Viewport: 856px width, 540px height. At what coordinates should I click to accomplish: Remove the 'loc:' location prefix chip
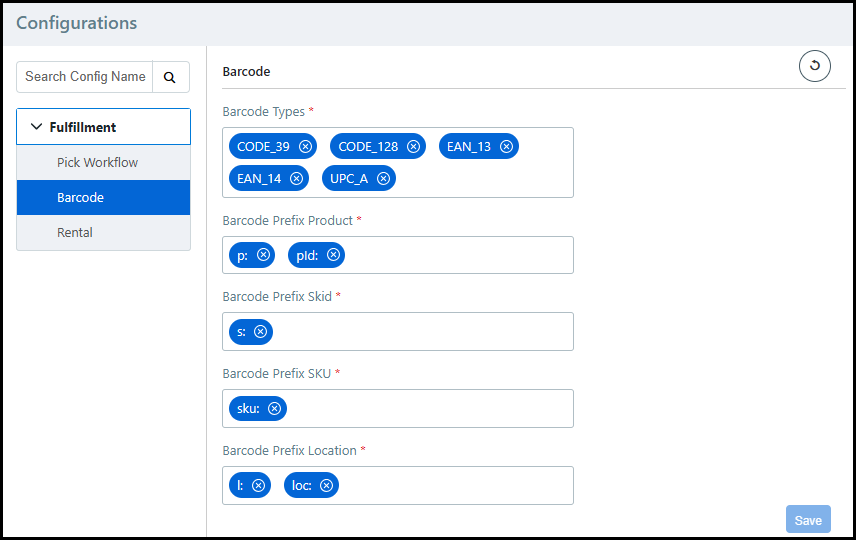(x=327, y=486)
